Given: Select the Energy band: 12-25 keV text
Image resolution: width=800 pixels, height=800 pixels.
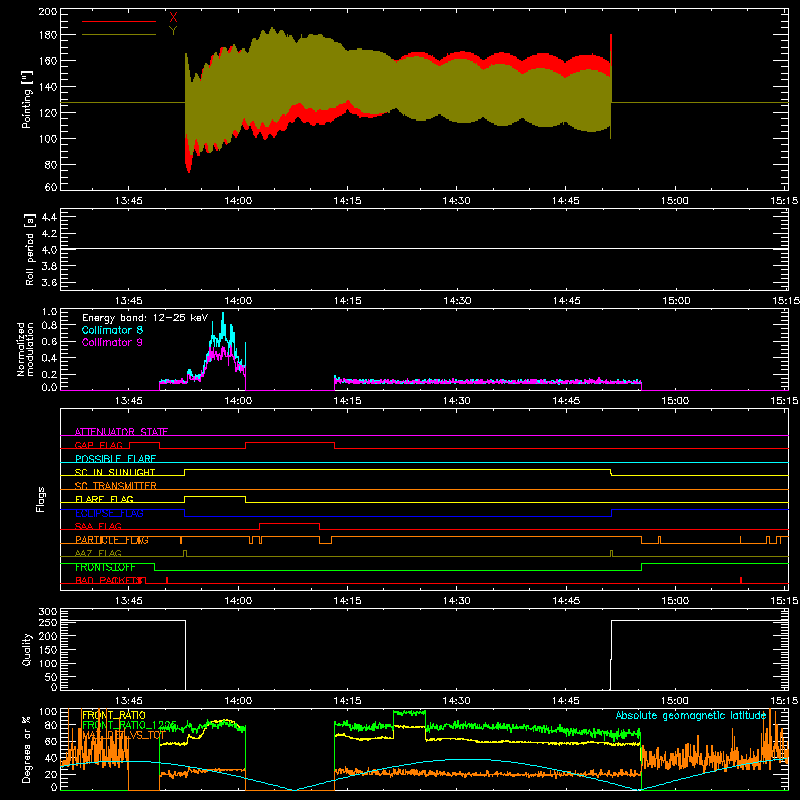Looking at the screenshot, I should pyautogui.click(x=145, y=318).
